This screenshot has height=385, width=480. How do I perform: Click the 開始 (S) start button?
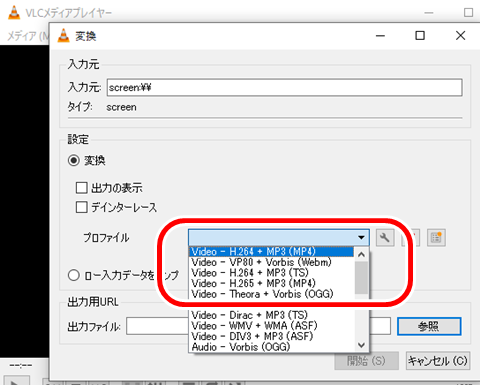click(x=366, y=361)
